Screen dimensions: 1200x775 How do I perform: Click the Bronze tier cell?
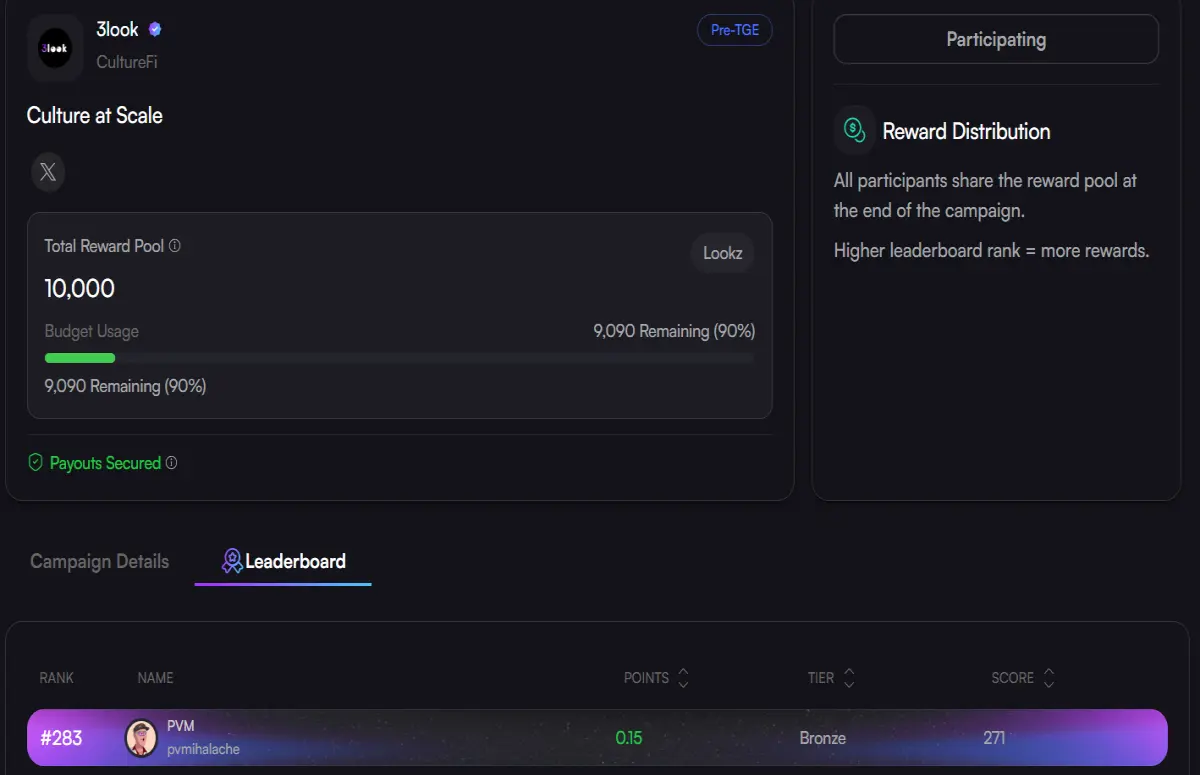(x=823, y=738)
